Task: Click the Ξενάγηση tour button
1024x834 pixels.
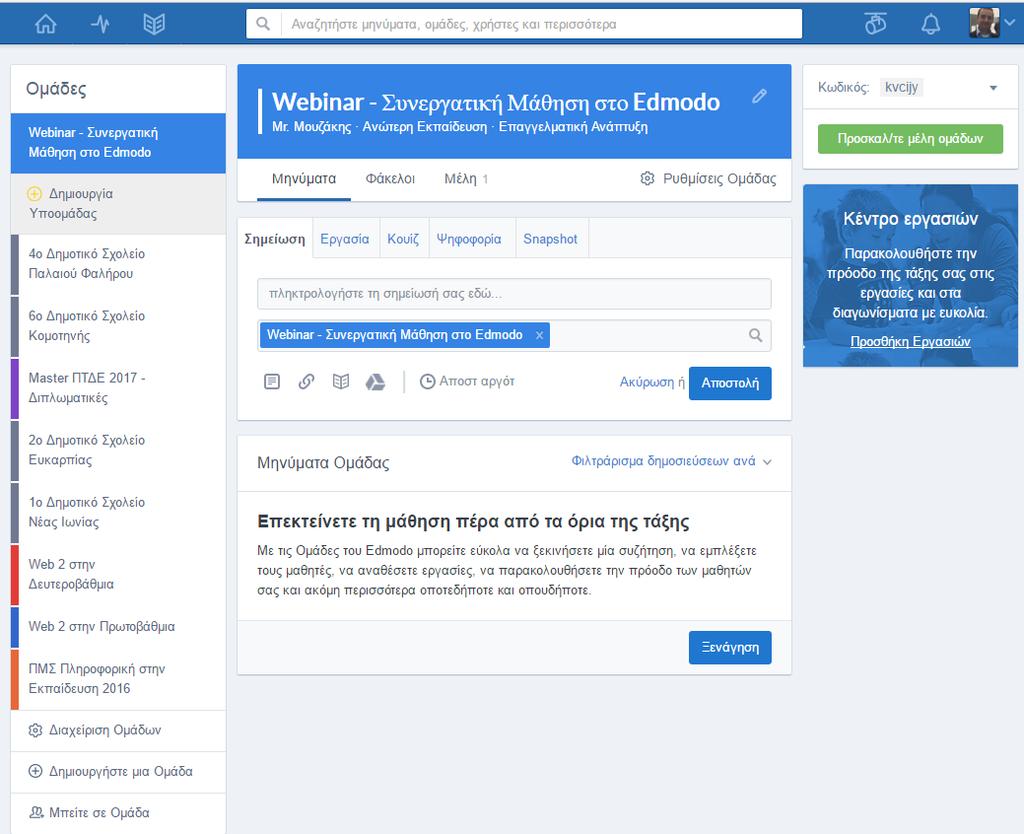Action: (730, 647)
